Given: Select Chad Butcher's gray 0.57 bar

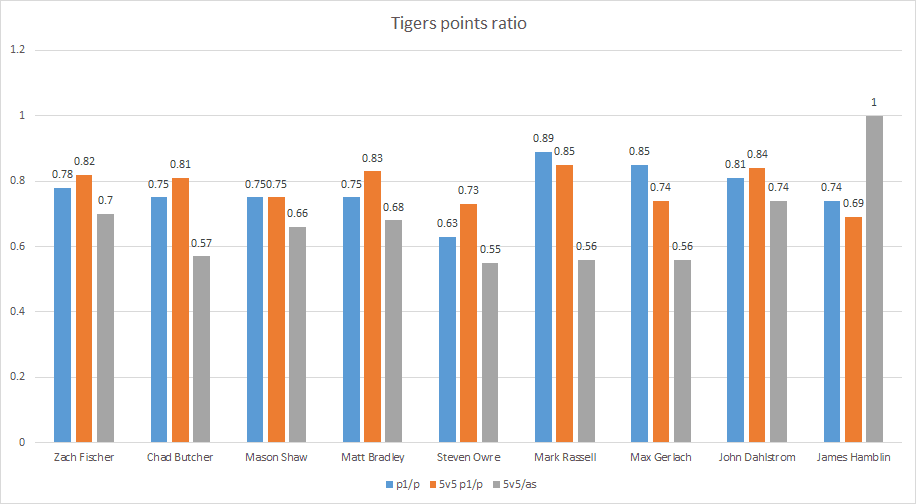Looking at the screenshot, I should [x=202, y=349].
